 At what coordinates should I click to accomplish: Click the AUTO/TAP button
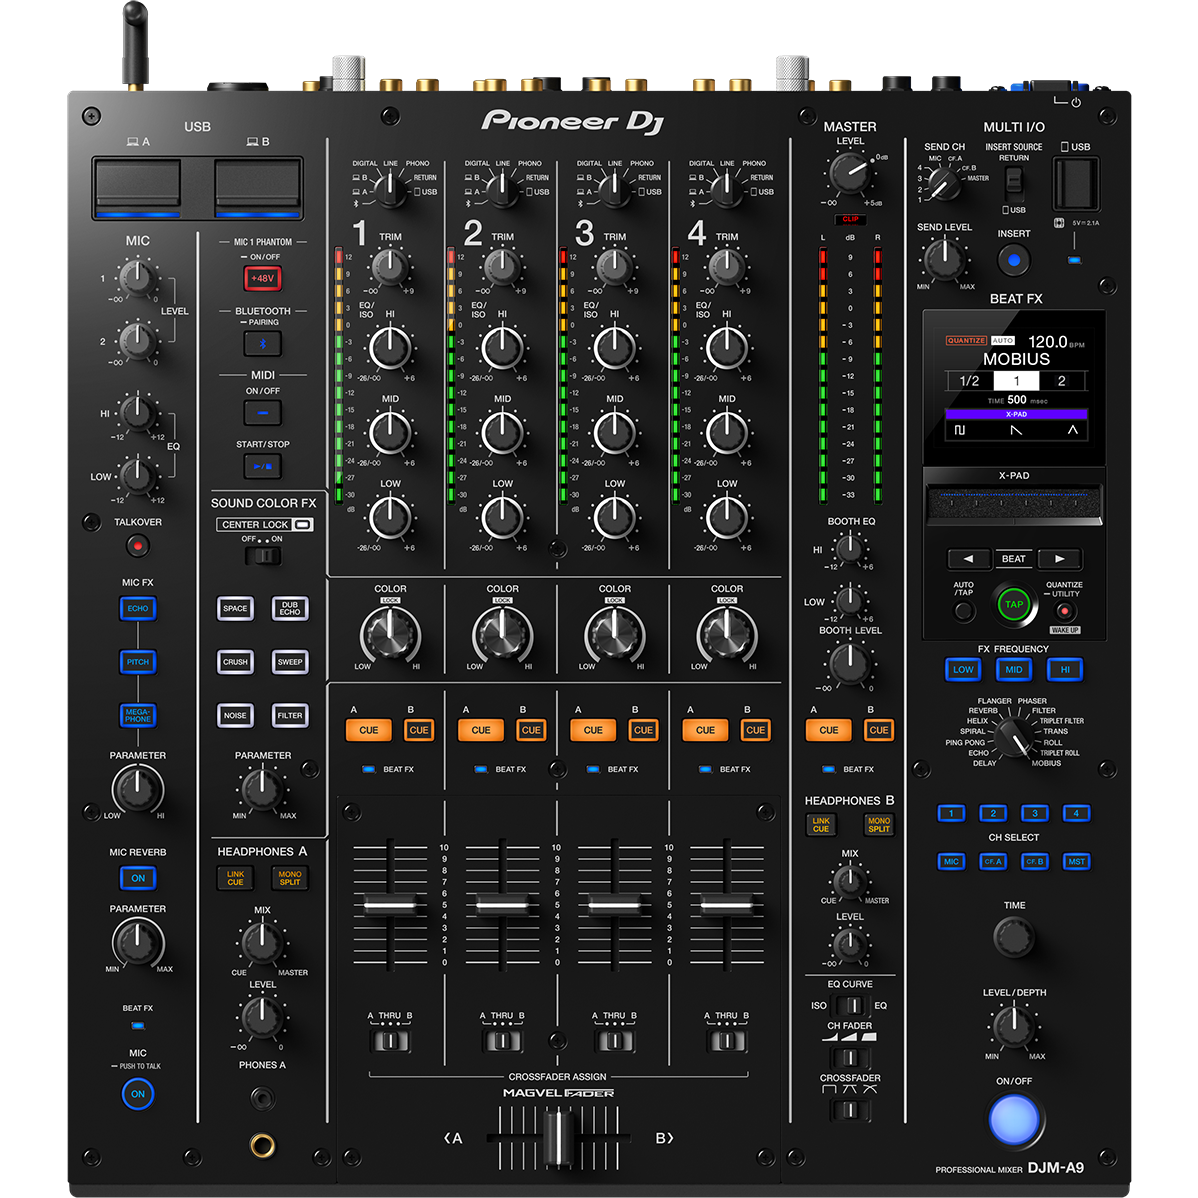[x=964, y=611]
